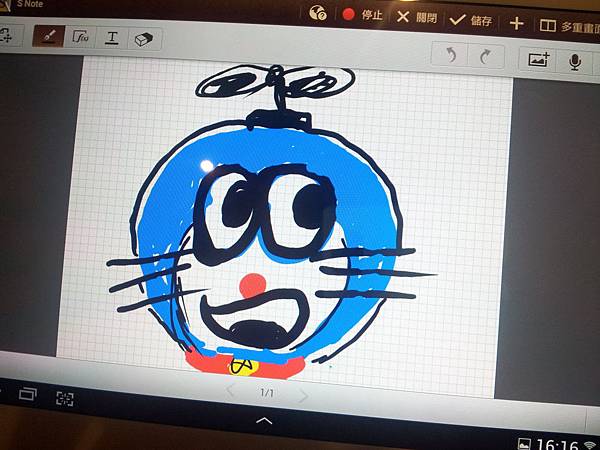The width and height of the screenshot is (600, 450).
Task: Open the 多重畫面 multi-window mode
Action: pyautogui.click(x=569, y=26)
